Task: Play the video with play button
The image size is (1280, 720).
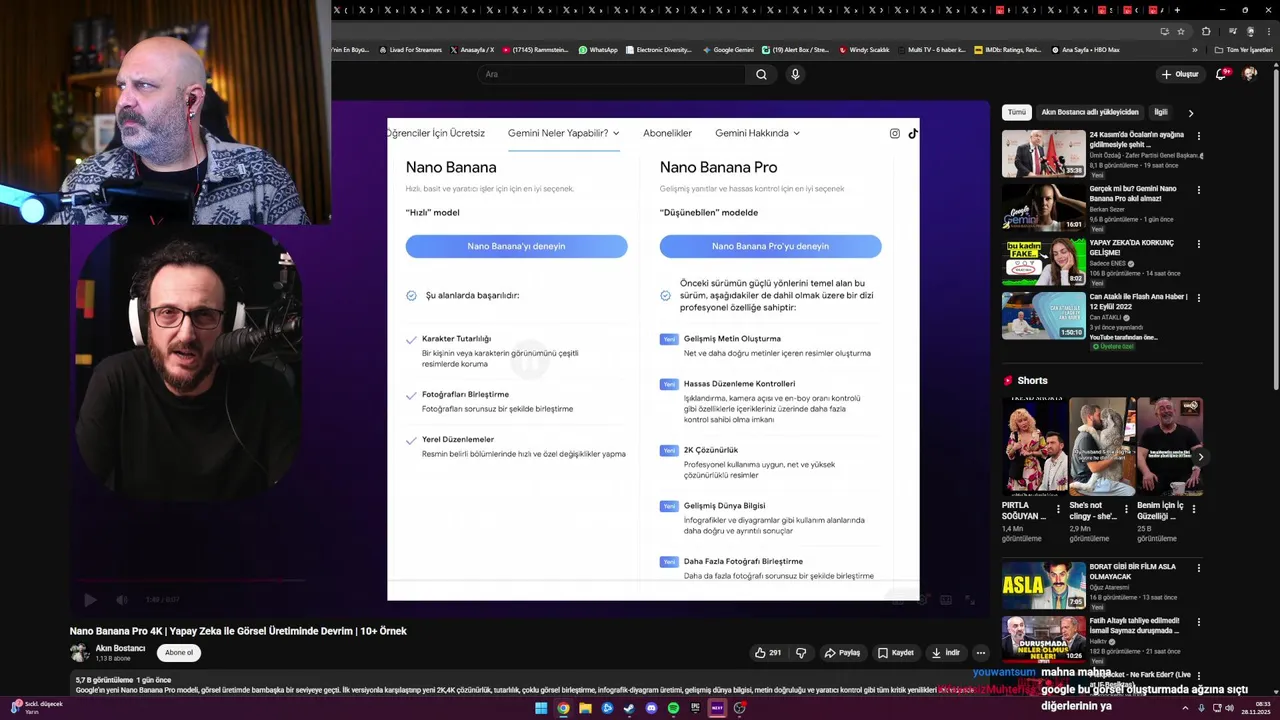Action: [90, 600]
